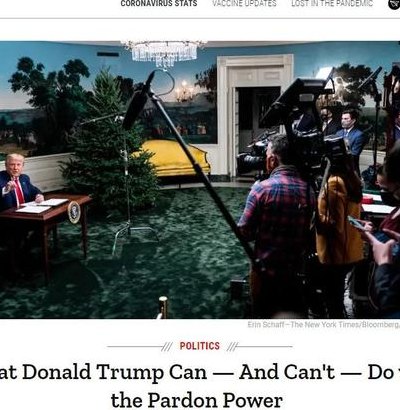
Task: Open the Coronavirus Stats nav link
Action: point(159,4)
